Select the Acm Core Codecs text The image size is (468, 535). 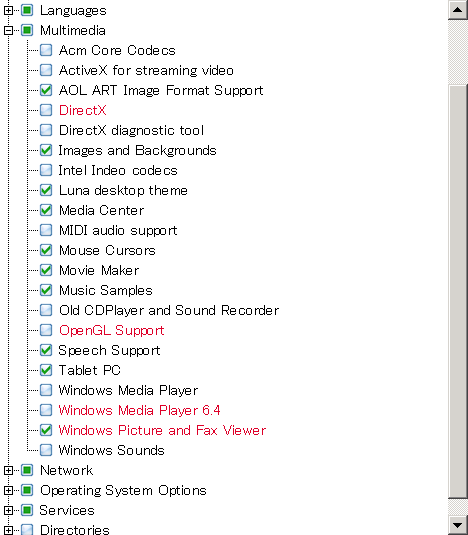point(117,50)
